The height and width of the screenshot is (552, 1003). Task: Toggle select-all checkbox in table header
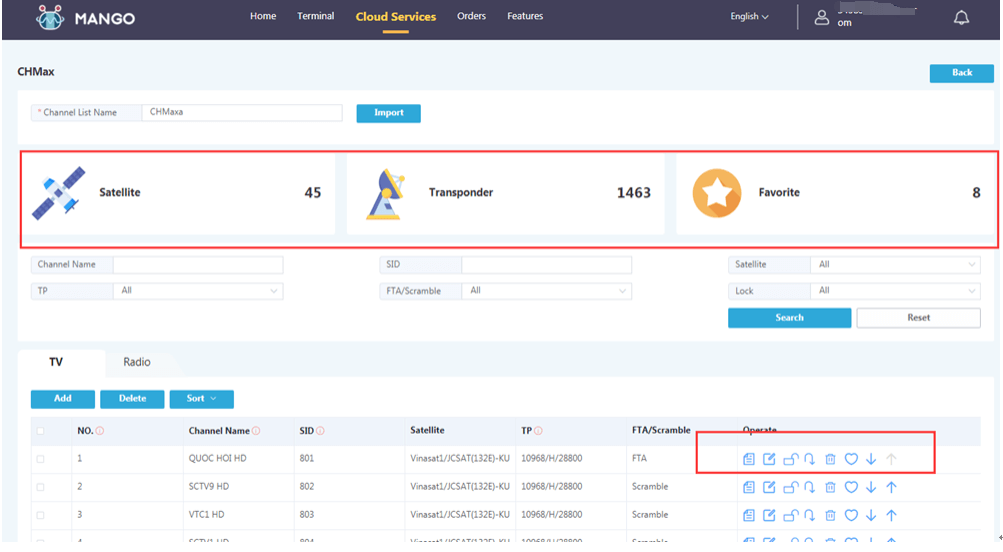[x=40, y=431]
